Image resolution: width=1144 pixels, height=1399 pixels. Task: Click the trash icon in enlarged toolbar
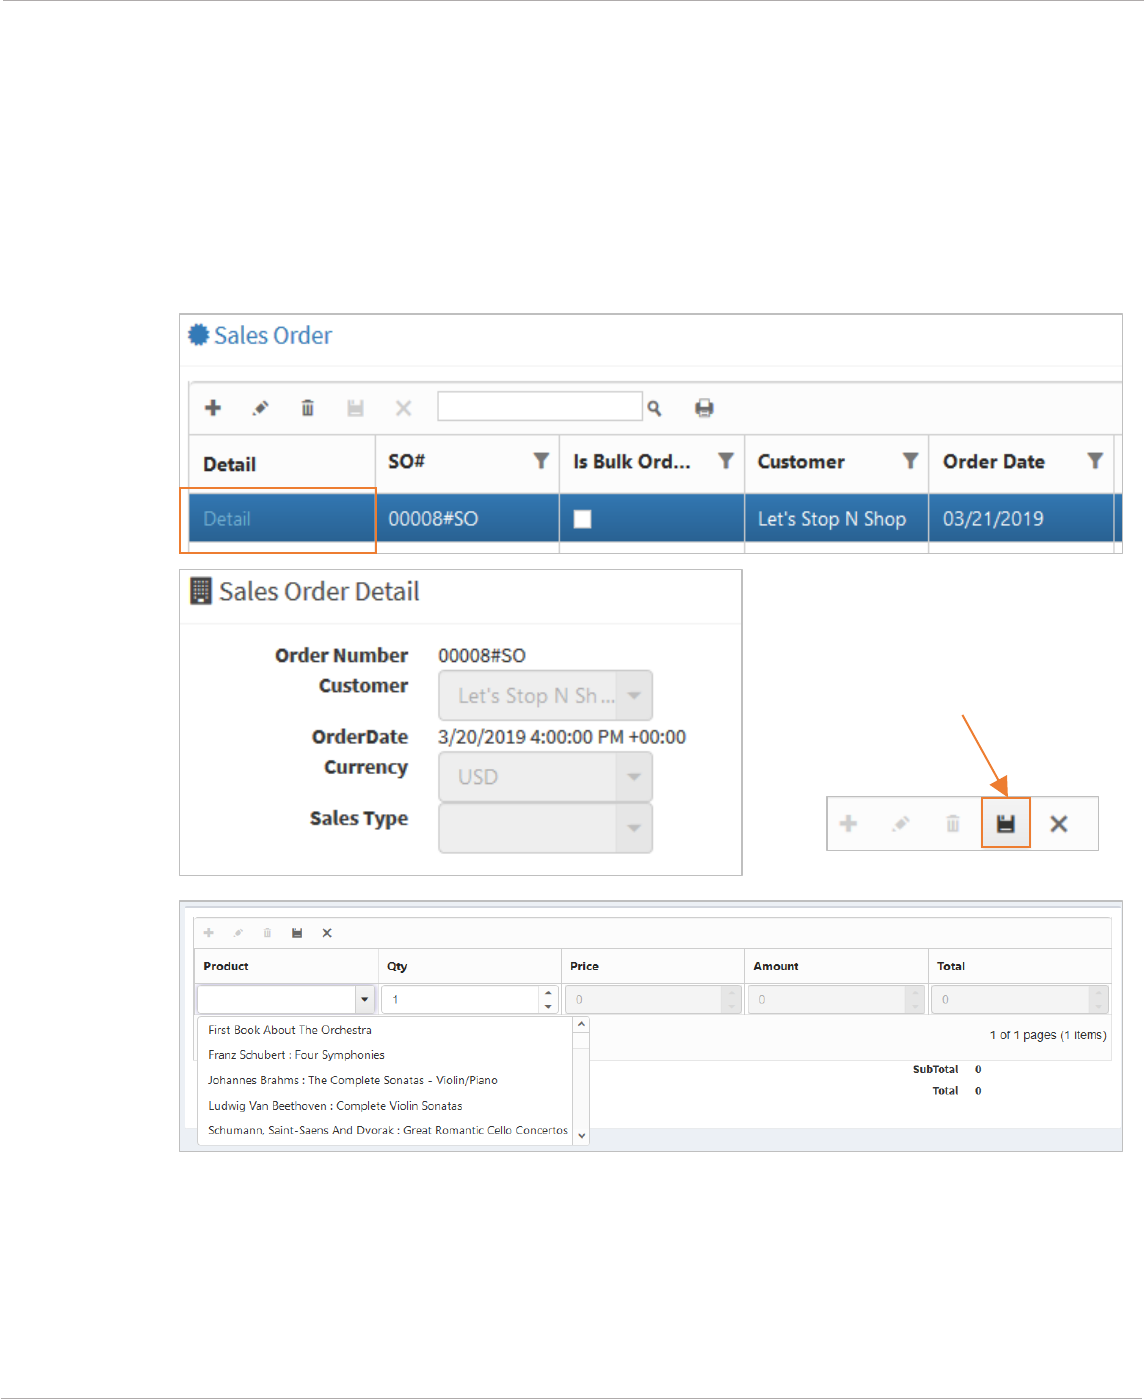[x=953, y=824]
